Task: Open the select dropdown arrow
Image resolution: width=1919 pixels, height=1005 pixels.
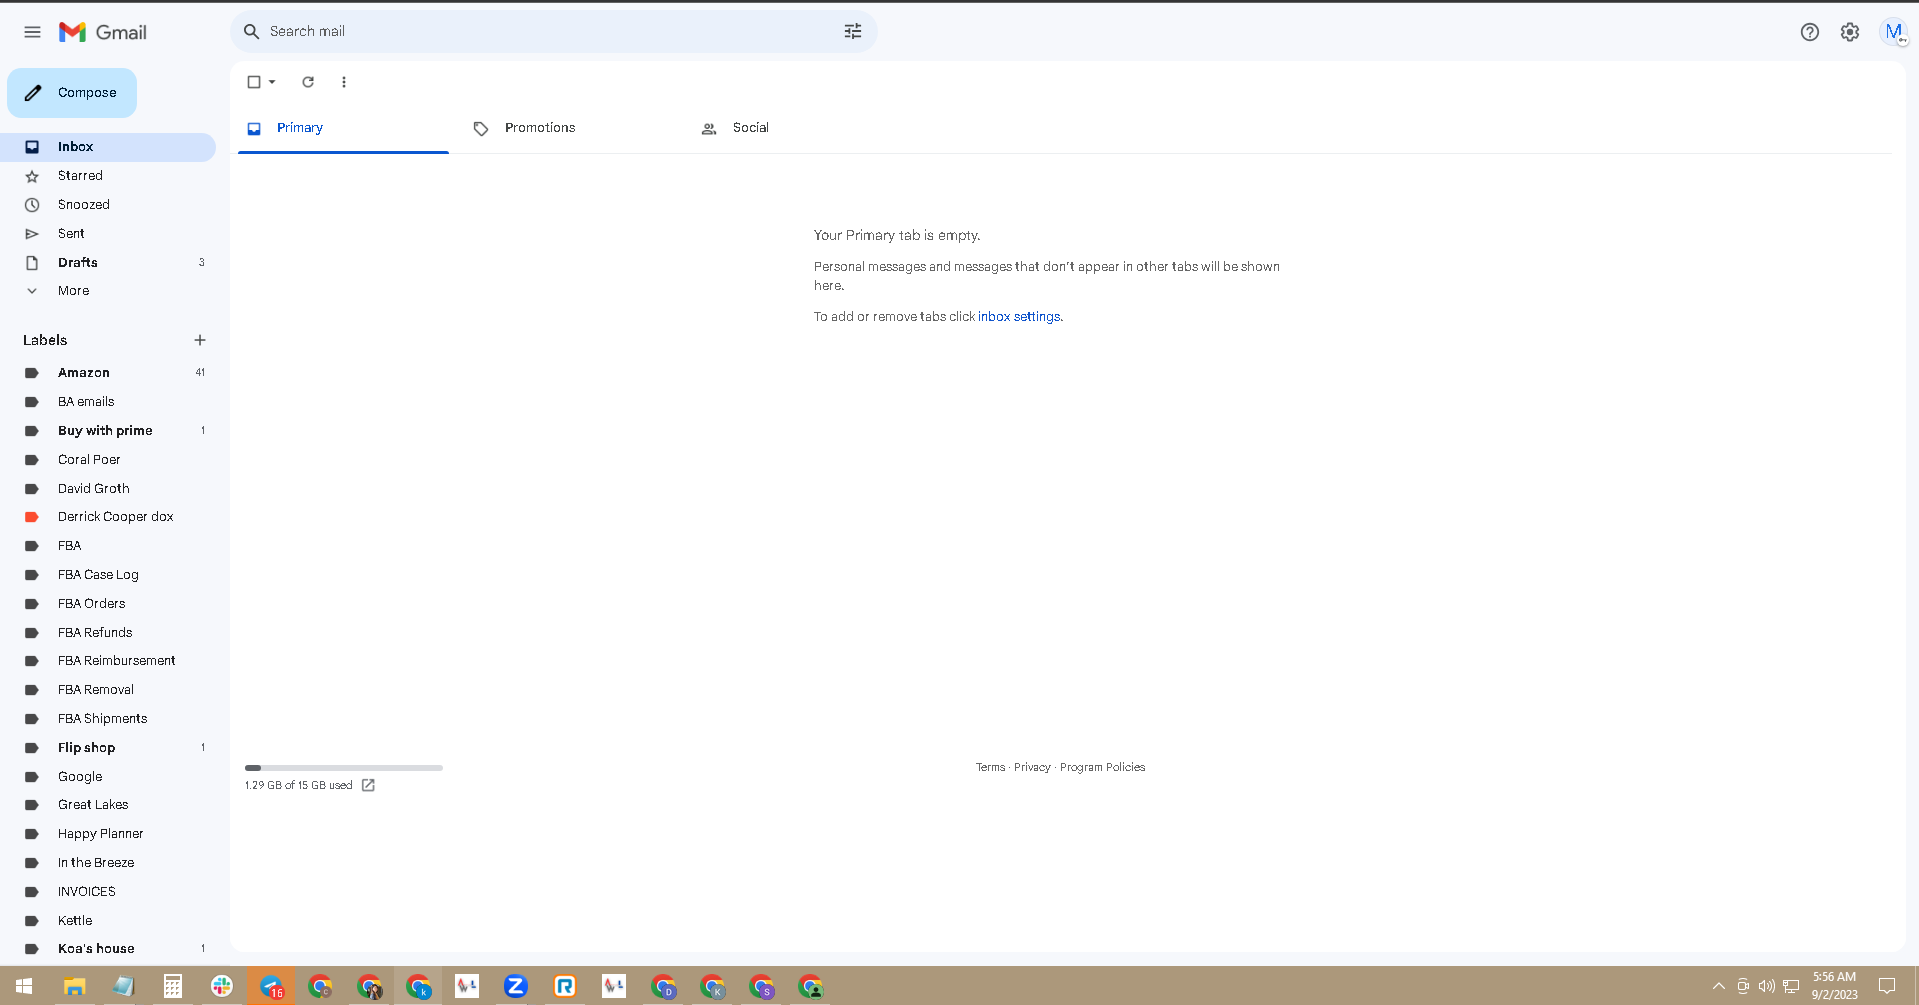Action: coord(272,82)
